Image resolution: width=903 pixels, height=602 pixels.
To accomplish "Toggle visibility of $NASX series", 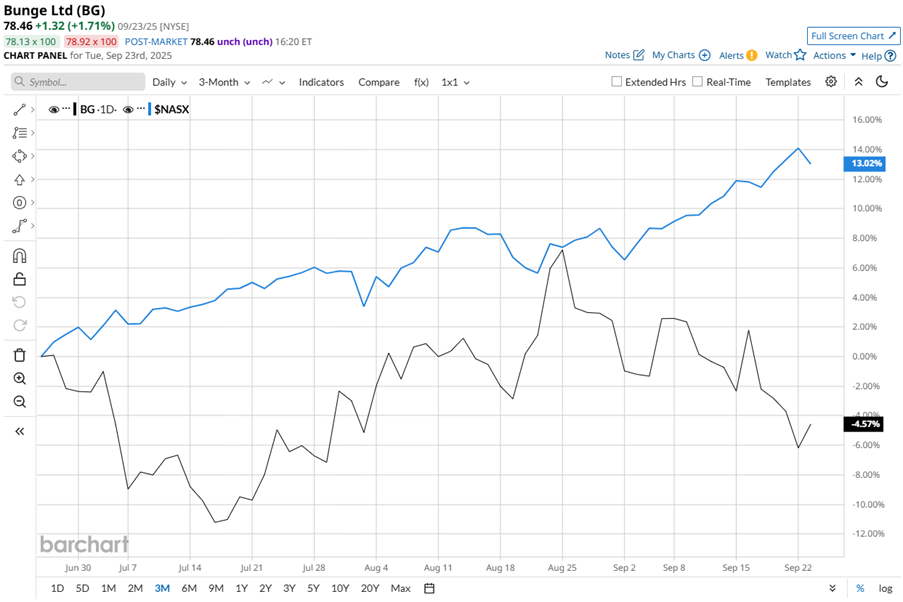I will click(128, 109).
